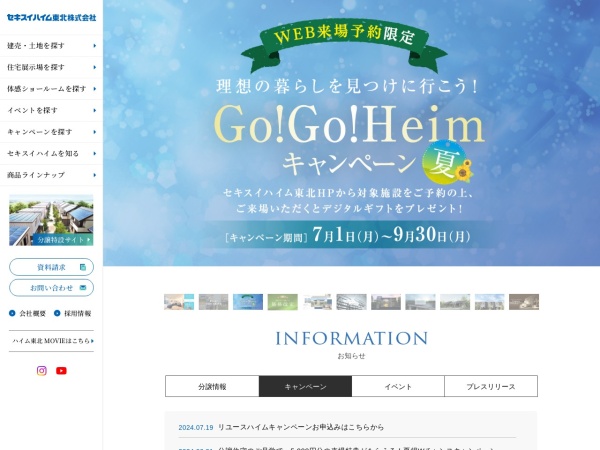The height and width of the screenshot is (450, 600).
Task: Select the fourth green slider thumbnail
Action: tap(283, 302)
